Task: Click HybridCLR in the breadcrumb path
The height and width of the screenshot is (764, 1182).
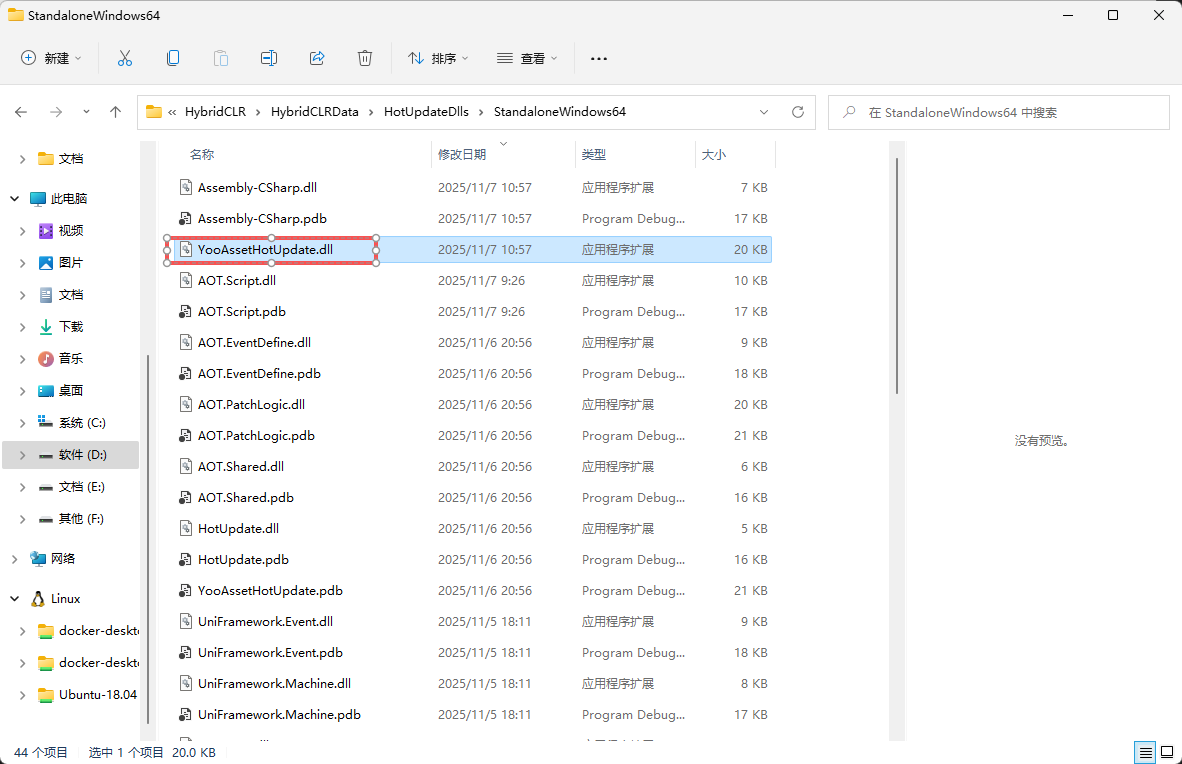Action: (x=216, y=112)
